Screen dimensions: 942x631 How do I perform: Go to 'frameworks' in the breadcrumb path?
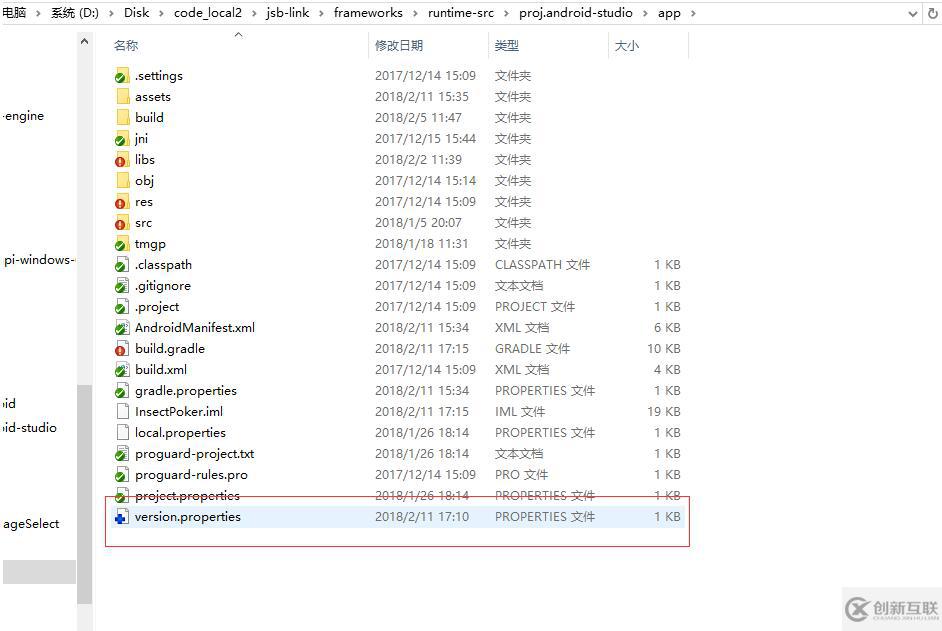coord(368,13)
